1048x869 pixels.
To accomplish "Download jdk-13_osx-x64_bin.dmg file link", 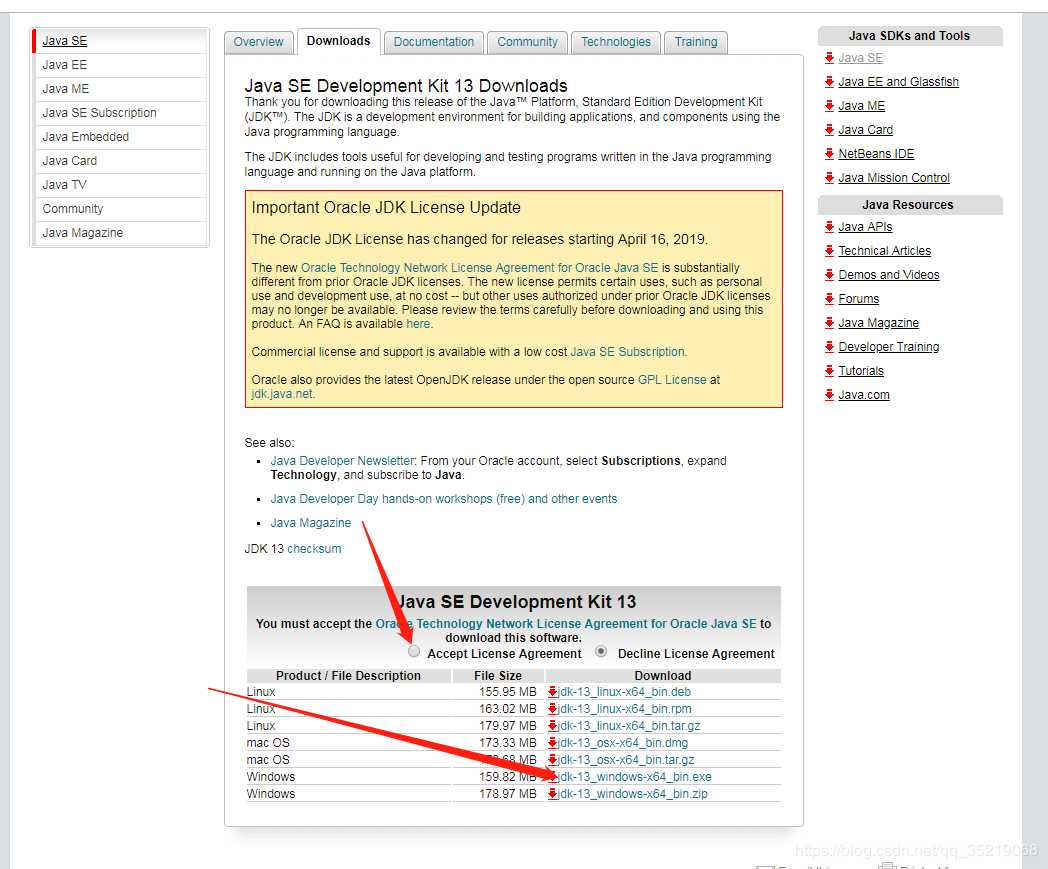I will [x=623, y=743].
